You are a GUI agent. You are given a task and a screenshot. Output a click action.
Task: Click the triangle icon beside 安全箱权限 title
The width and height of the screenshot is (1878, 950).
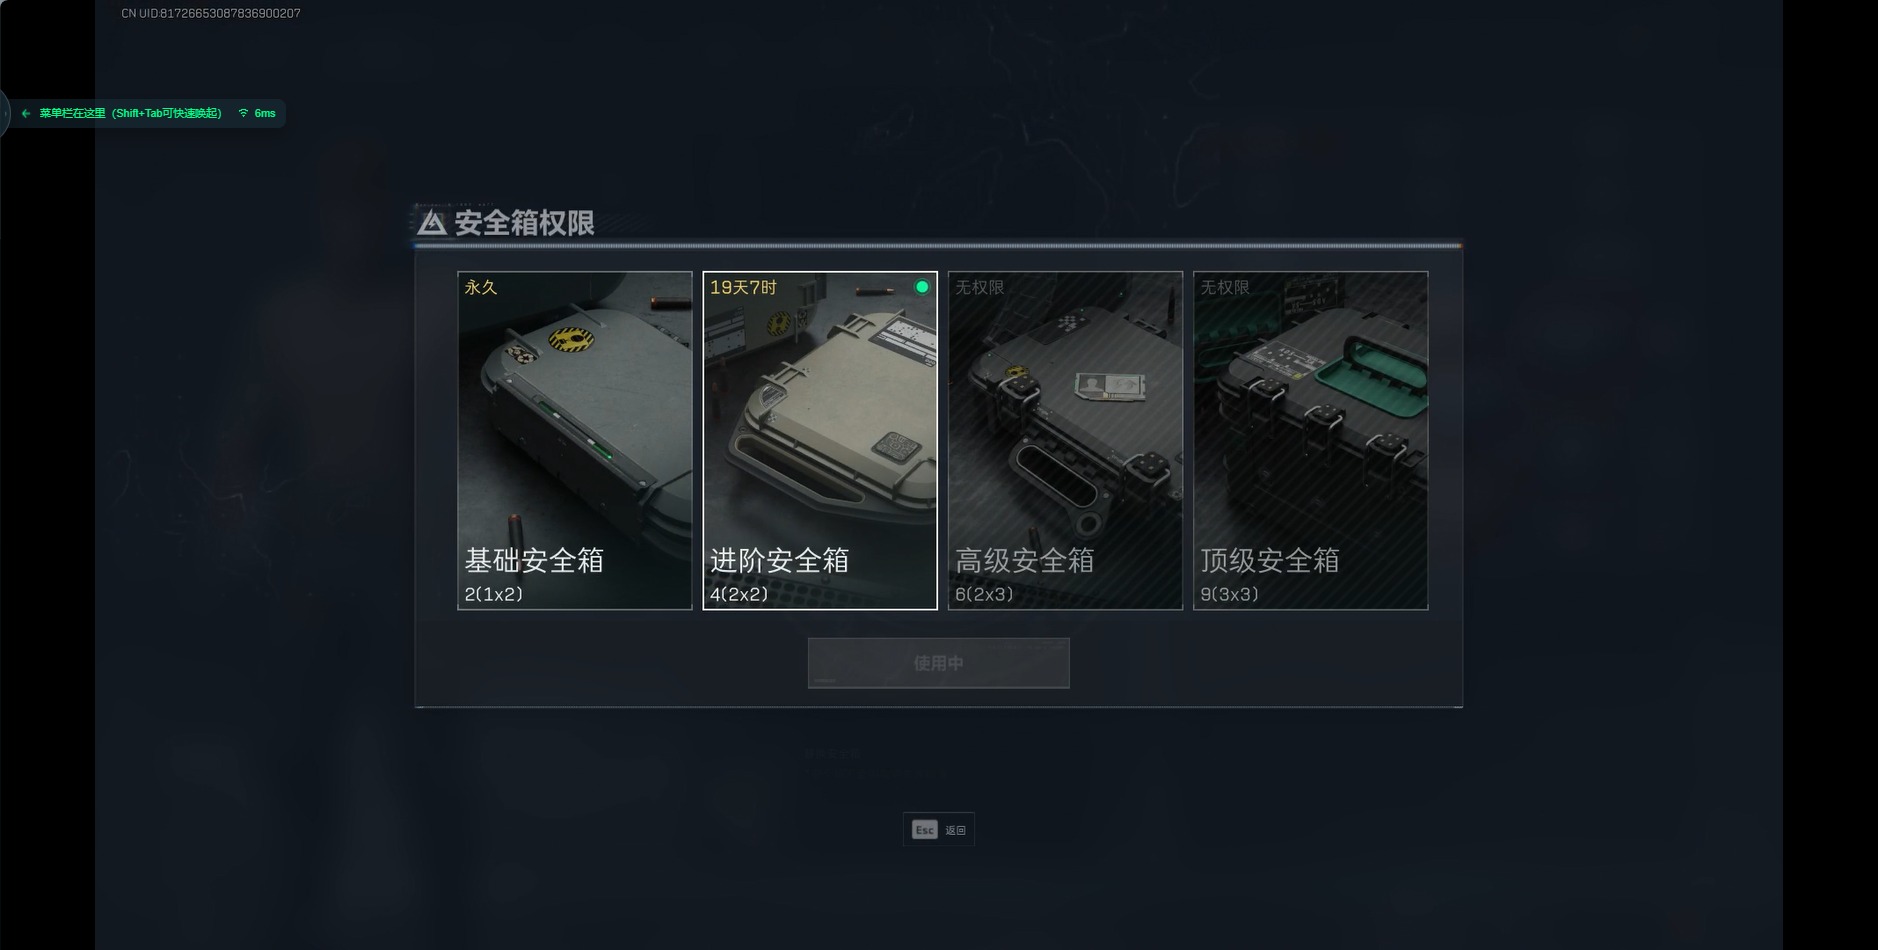(432, 222)
